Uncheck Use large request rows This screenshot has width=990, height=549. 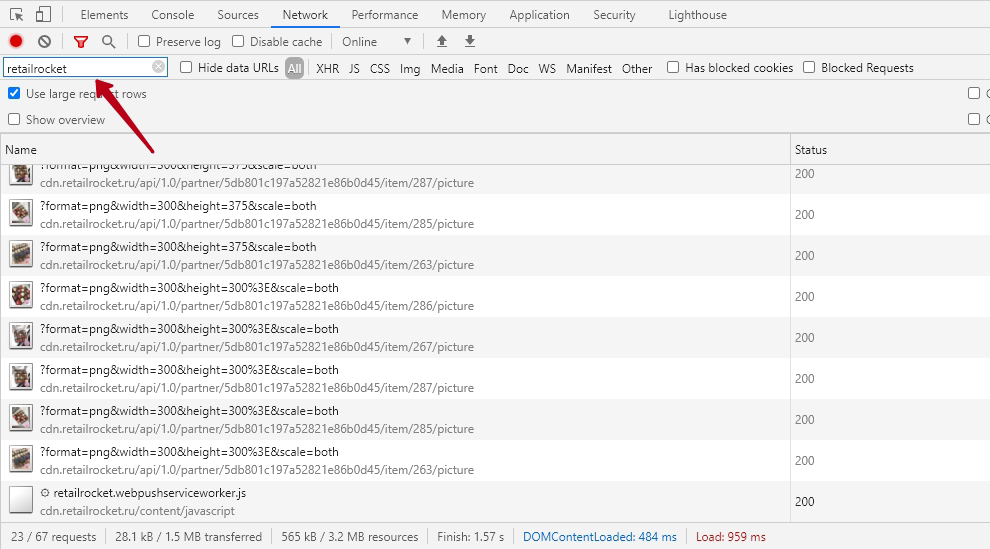[x=14, y=93]
